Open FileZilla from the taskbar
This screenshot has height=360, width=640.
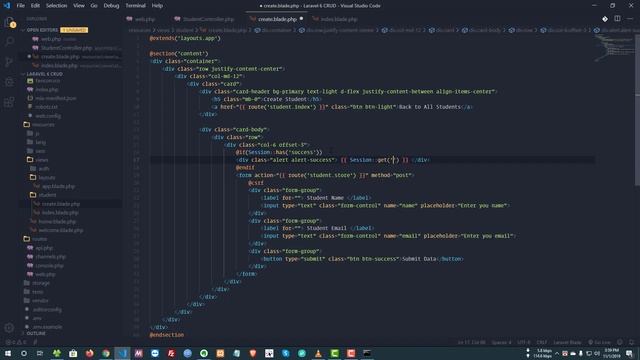171,353
